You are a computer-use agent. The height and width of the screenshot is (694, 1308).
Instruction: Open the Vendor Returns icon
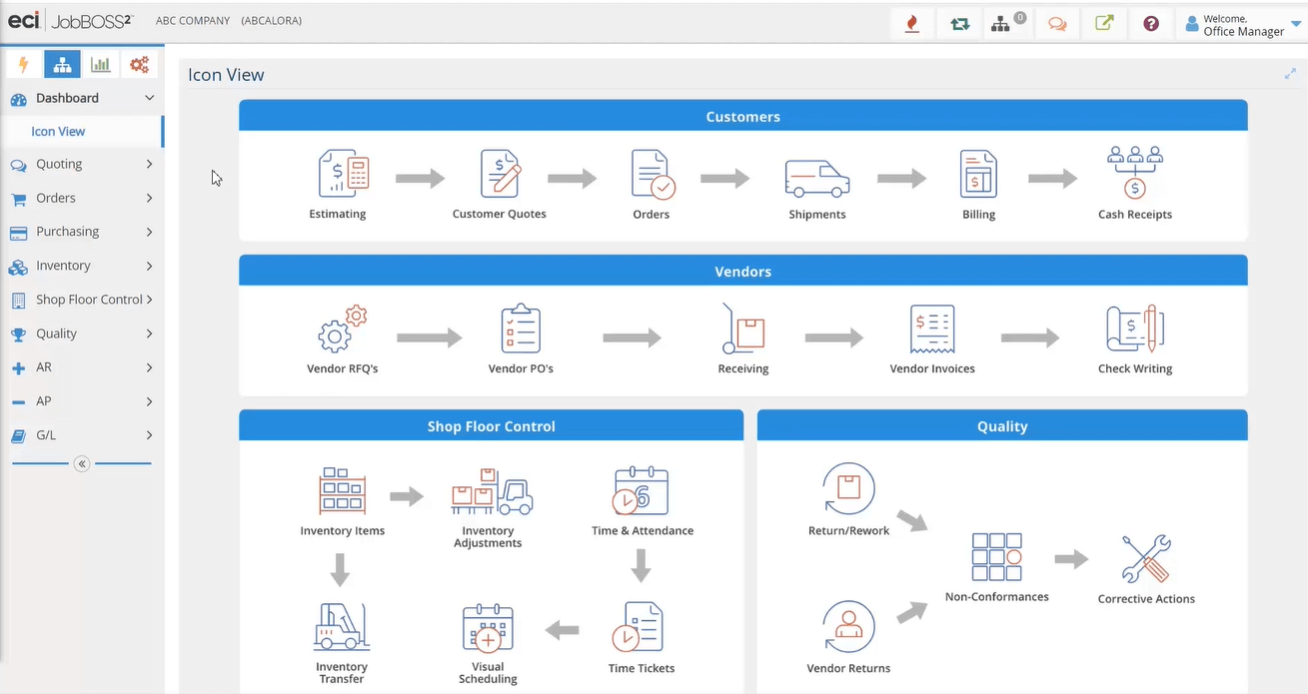848,626
